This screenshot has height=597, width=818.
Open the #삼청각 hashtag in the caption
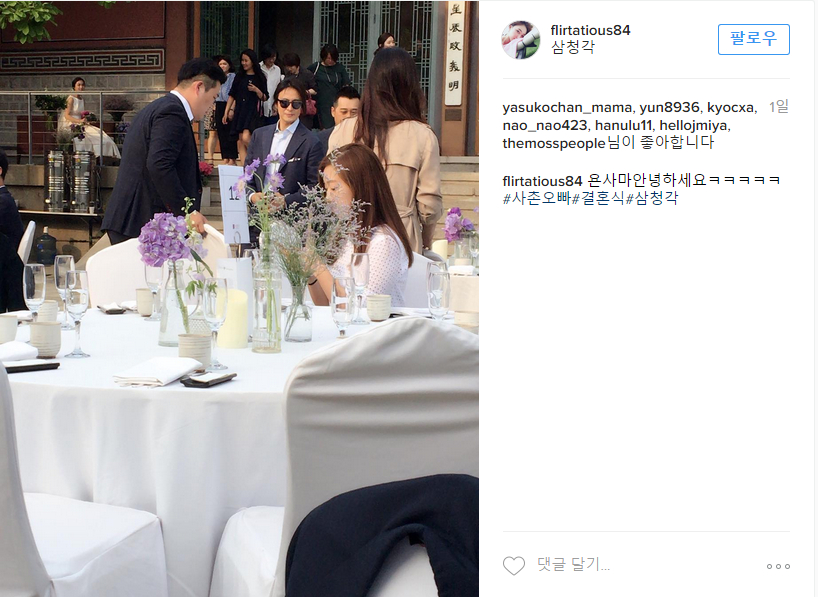pos(652,198)
